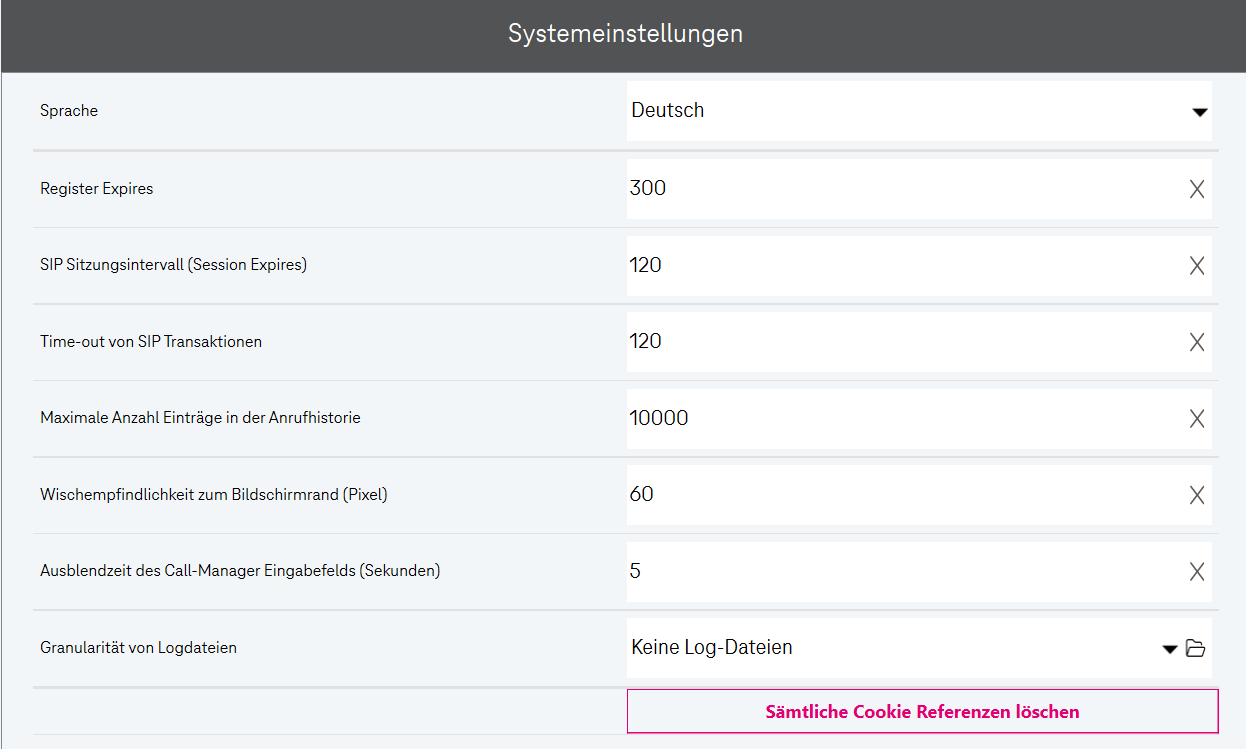This screenshot has height=749, width=1246.
Task: Click the Sprache setting label
Action: [x=69, y=111]
